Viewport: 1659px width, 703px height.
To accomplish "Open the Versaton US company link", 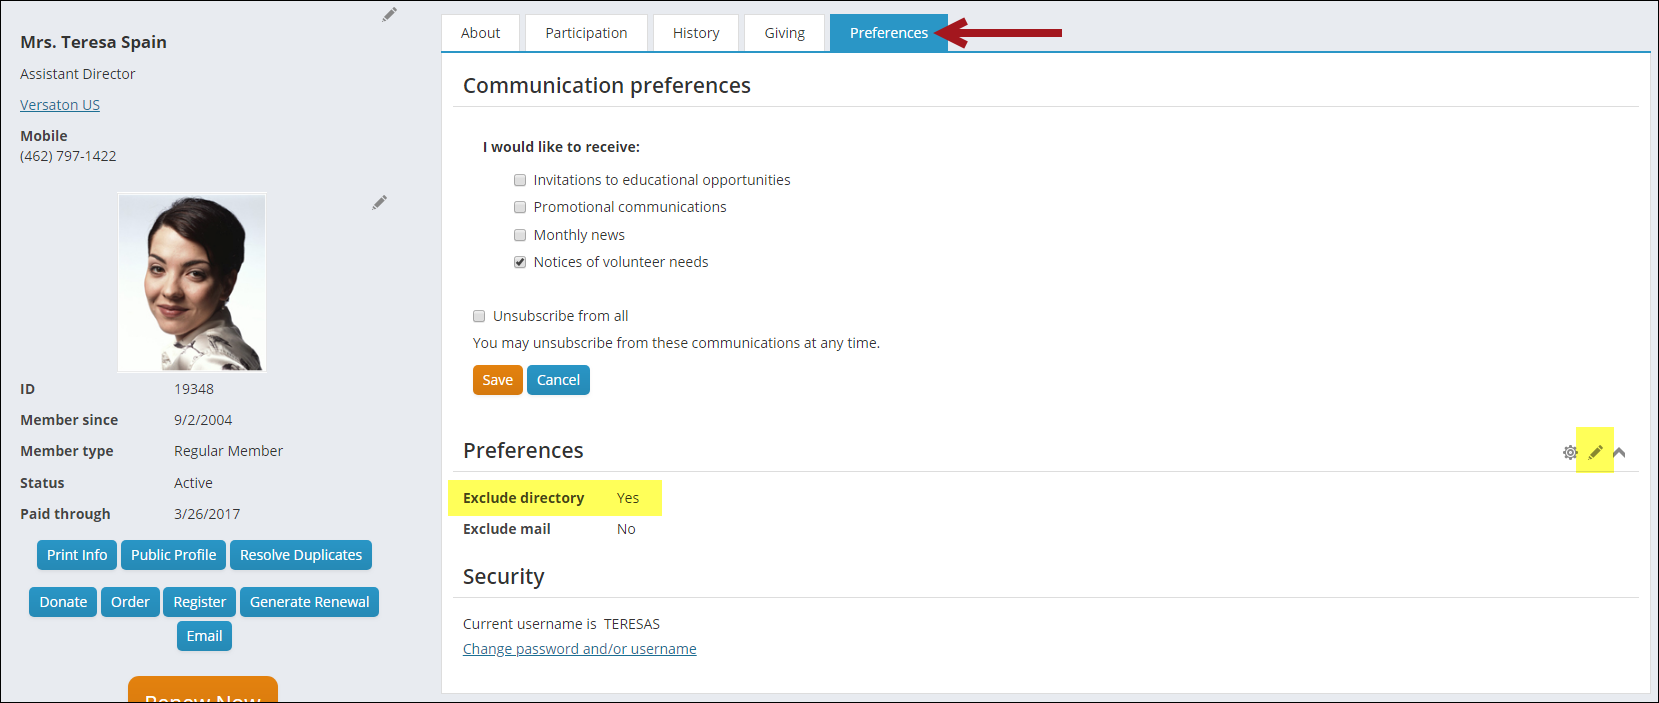I will [60, 105].
